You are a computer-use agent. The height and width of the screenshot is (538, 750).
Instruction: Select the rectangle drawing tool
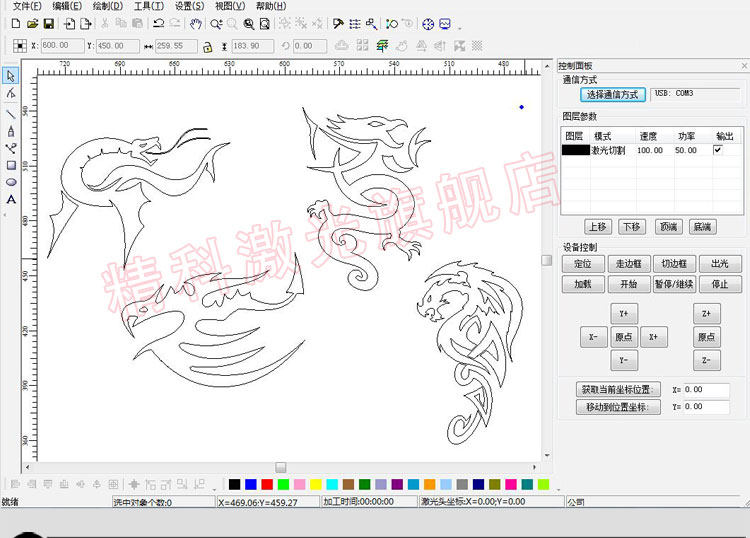(x=11, y=165)
